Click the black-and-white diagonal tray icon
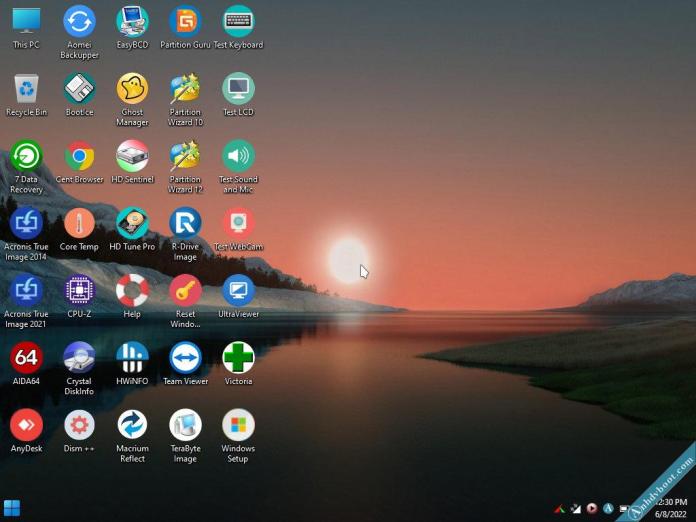 [x=576, y=509]
